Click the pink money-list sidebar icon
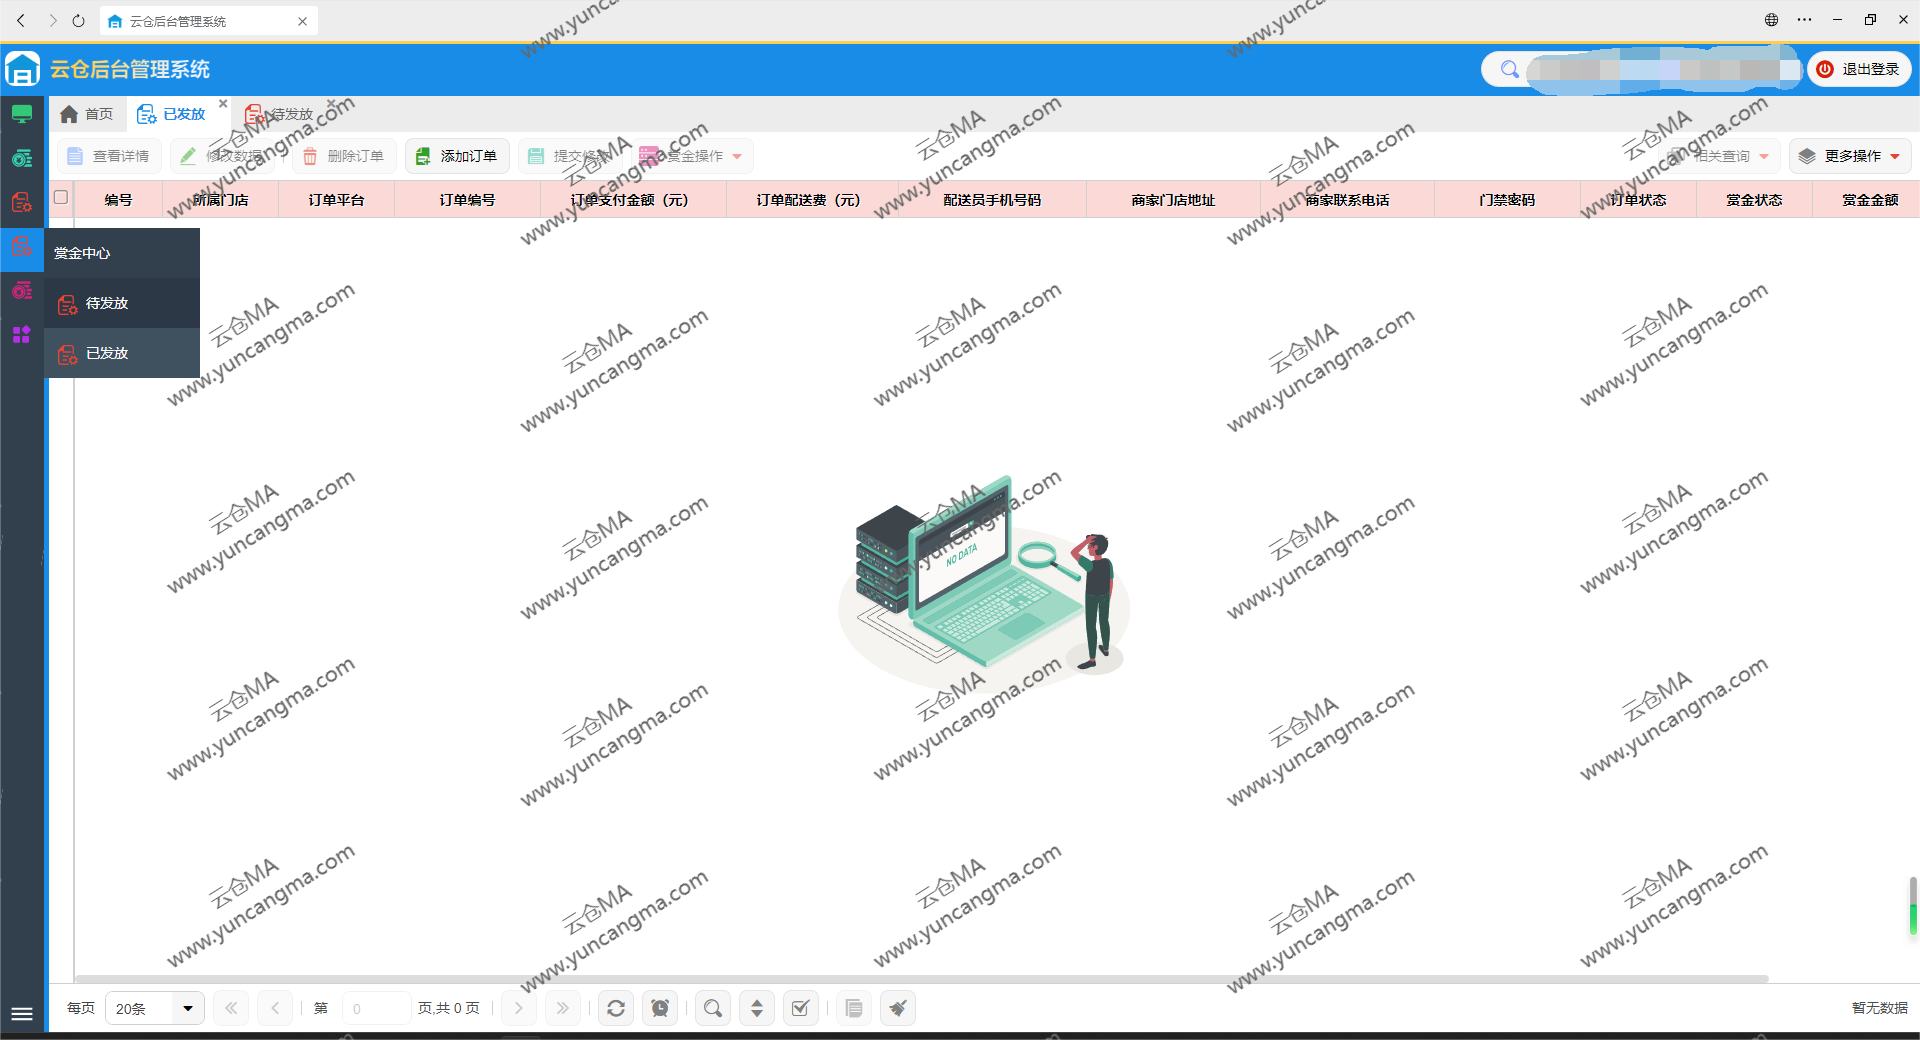Screen dimensions: 1920x1040 pyautogui.click(x=22, y=290)
